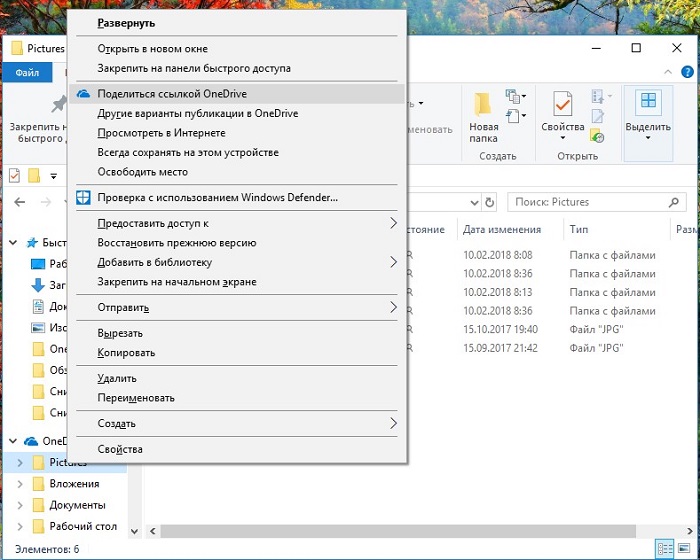700x560 pixels.
Task: Click the edit ribbon icon
Action: coord(597,116)
